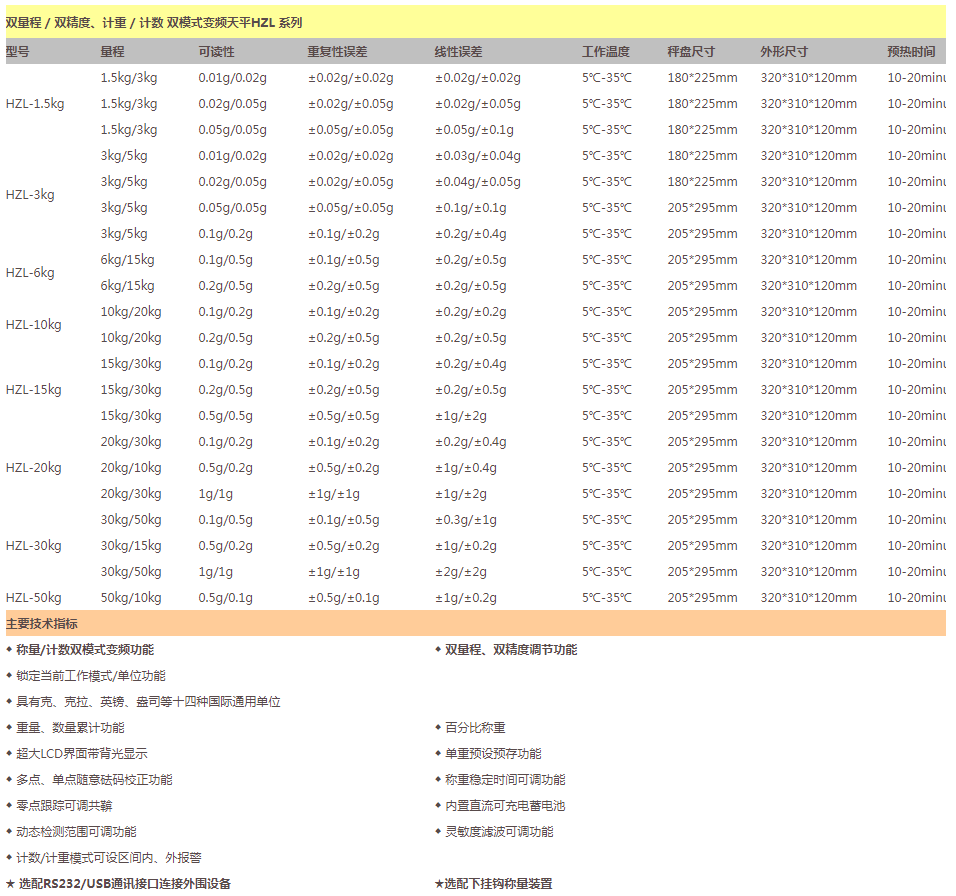The width and height of the screenshot is (956, 896).
Task: Select the HZL-1.5kg model label
Action: pos(35,104)
